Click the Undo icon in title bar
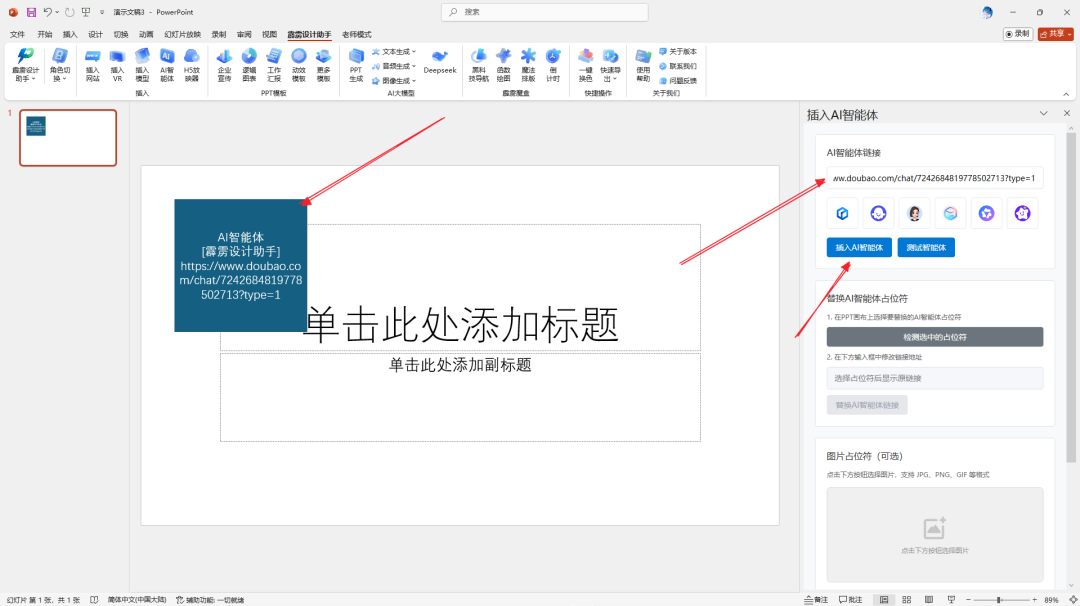This screenshot has height=606, width=1080. 48,12
